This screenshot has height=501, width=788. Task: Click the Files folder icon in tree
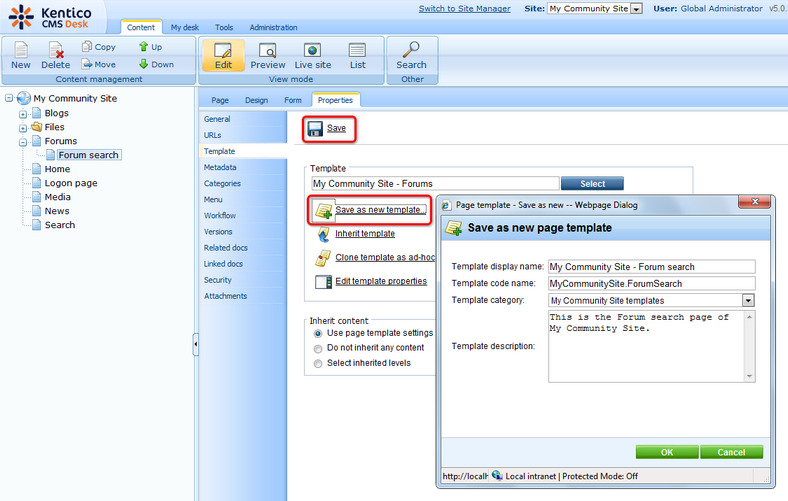click(x=37, y=127)
